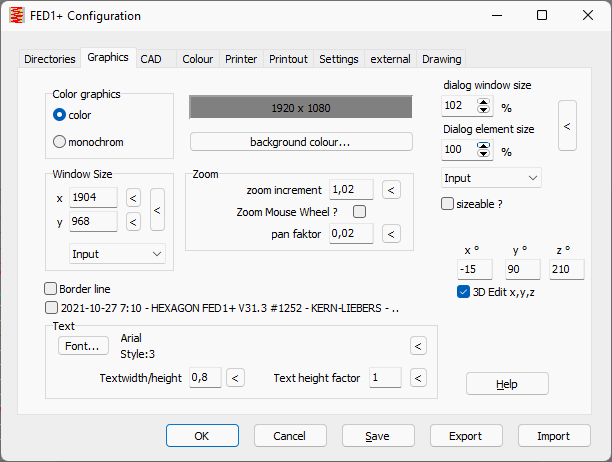Enable the Zoom Mouse Wheel checkbox

(359, 212)
